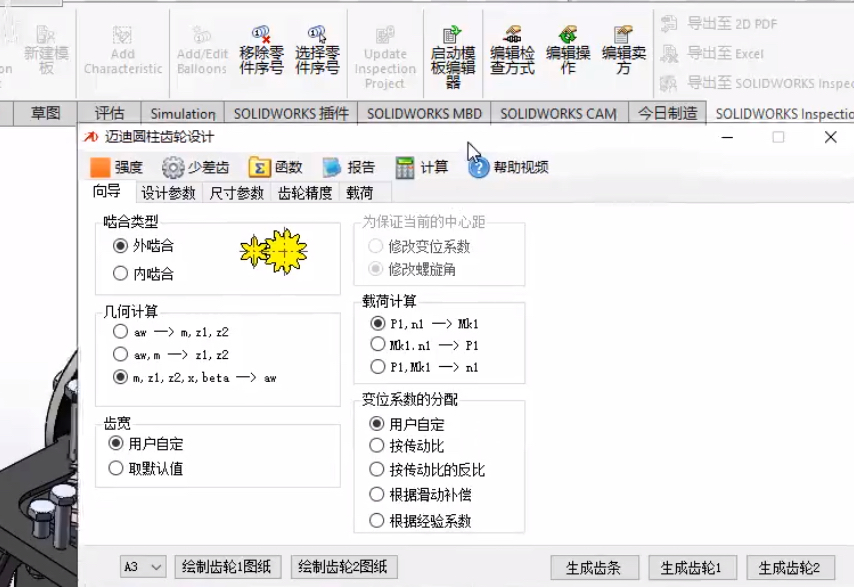Open 编辑操作 in the ribbon
The width and height of the screenshot is (854, 587).
click(568, 51)
